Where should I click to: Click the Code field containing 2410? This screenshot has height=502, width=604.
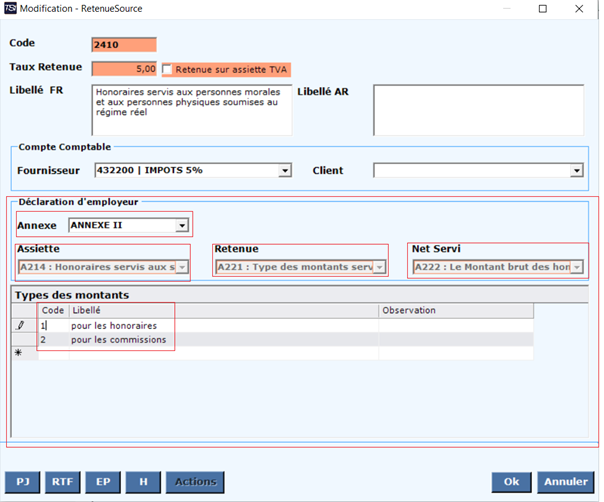coord(124,45)
